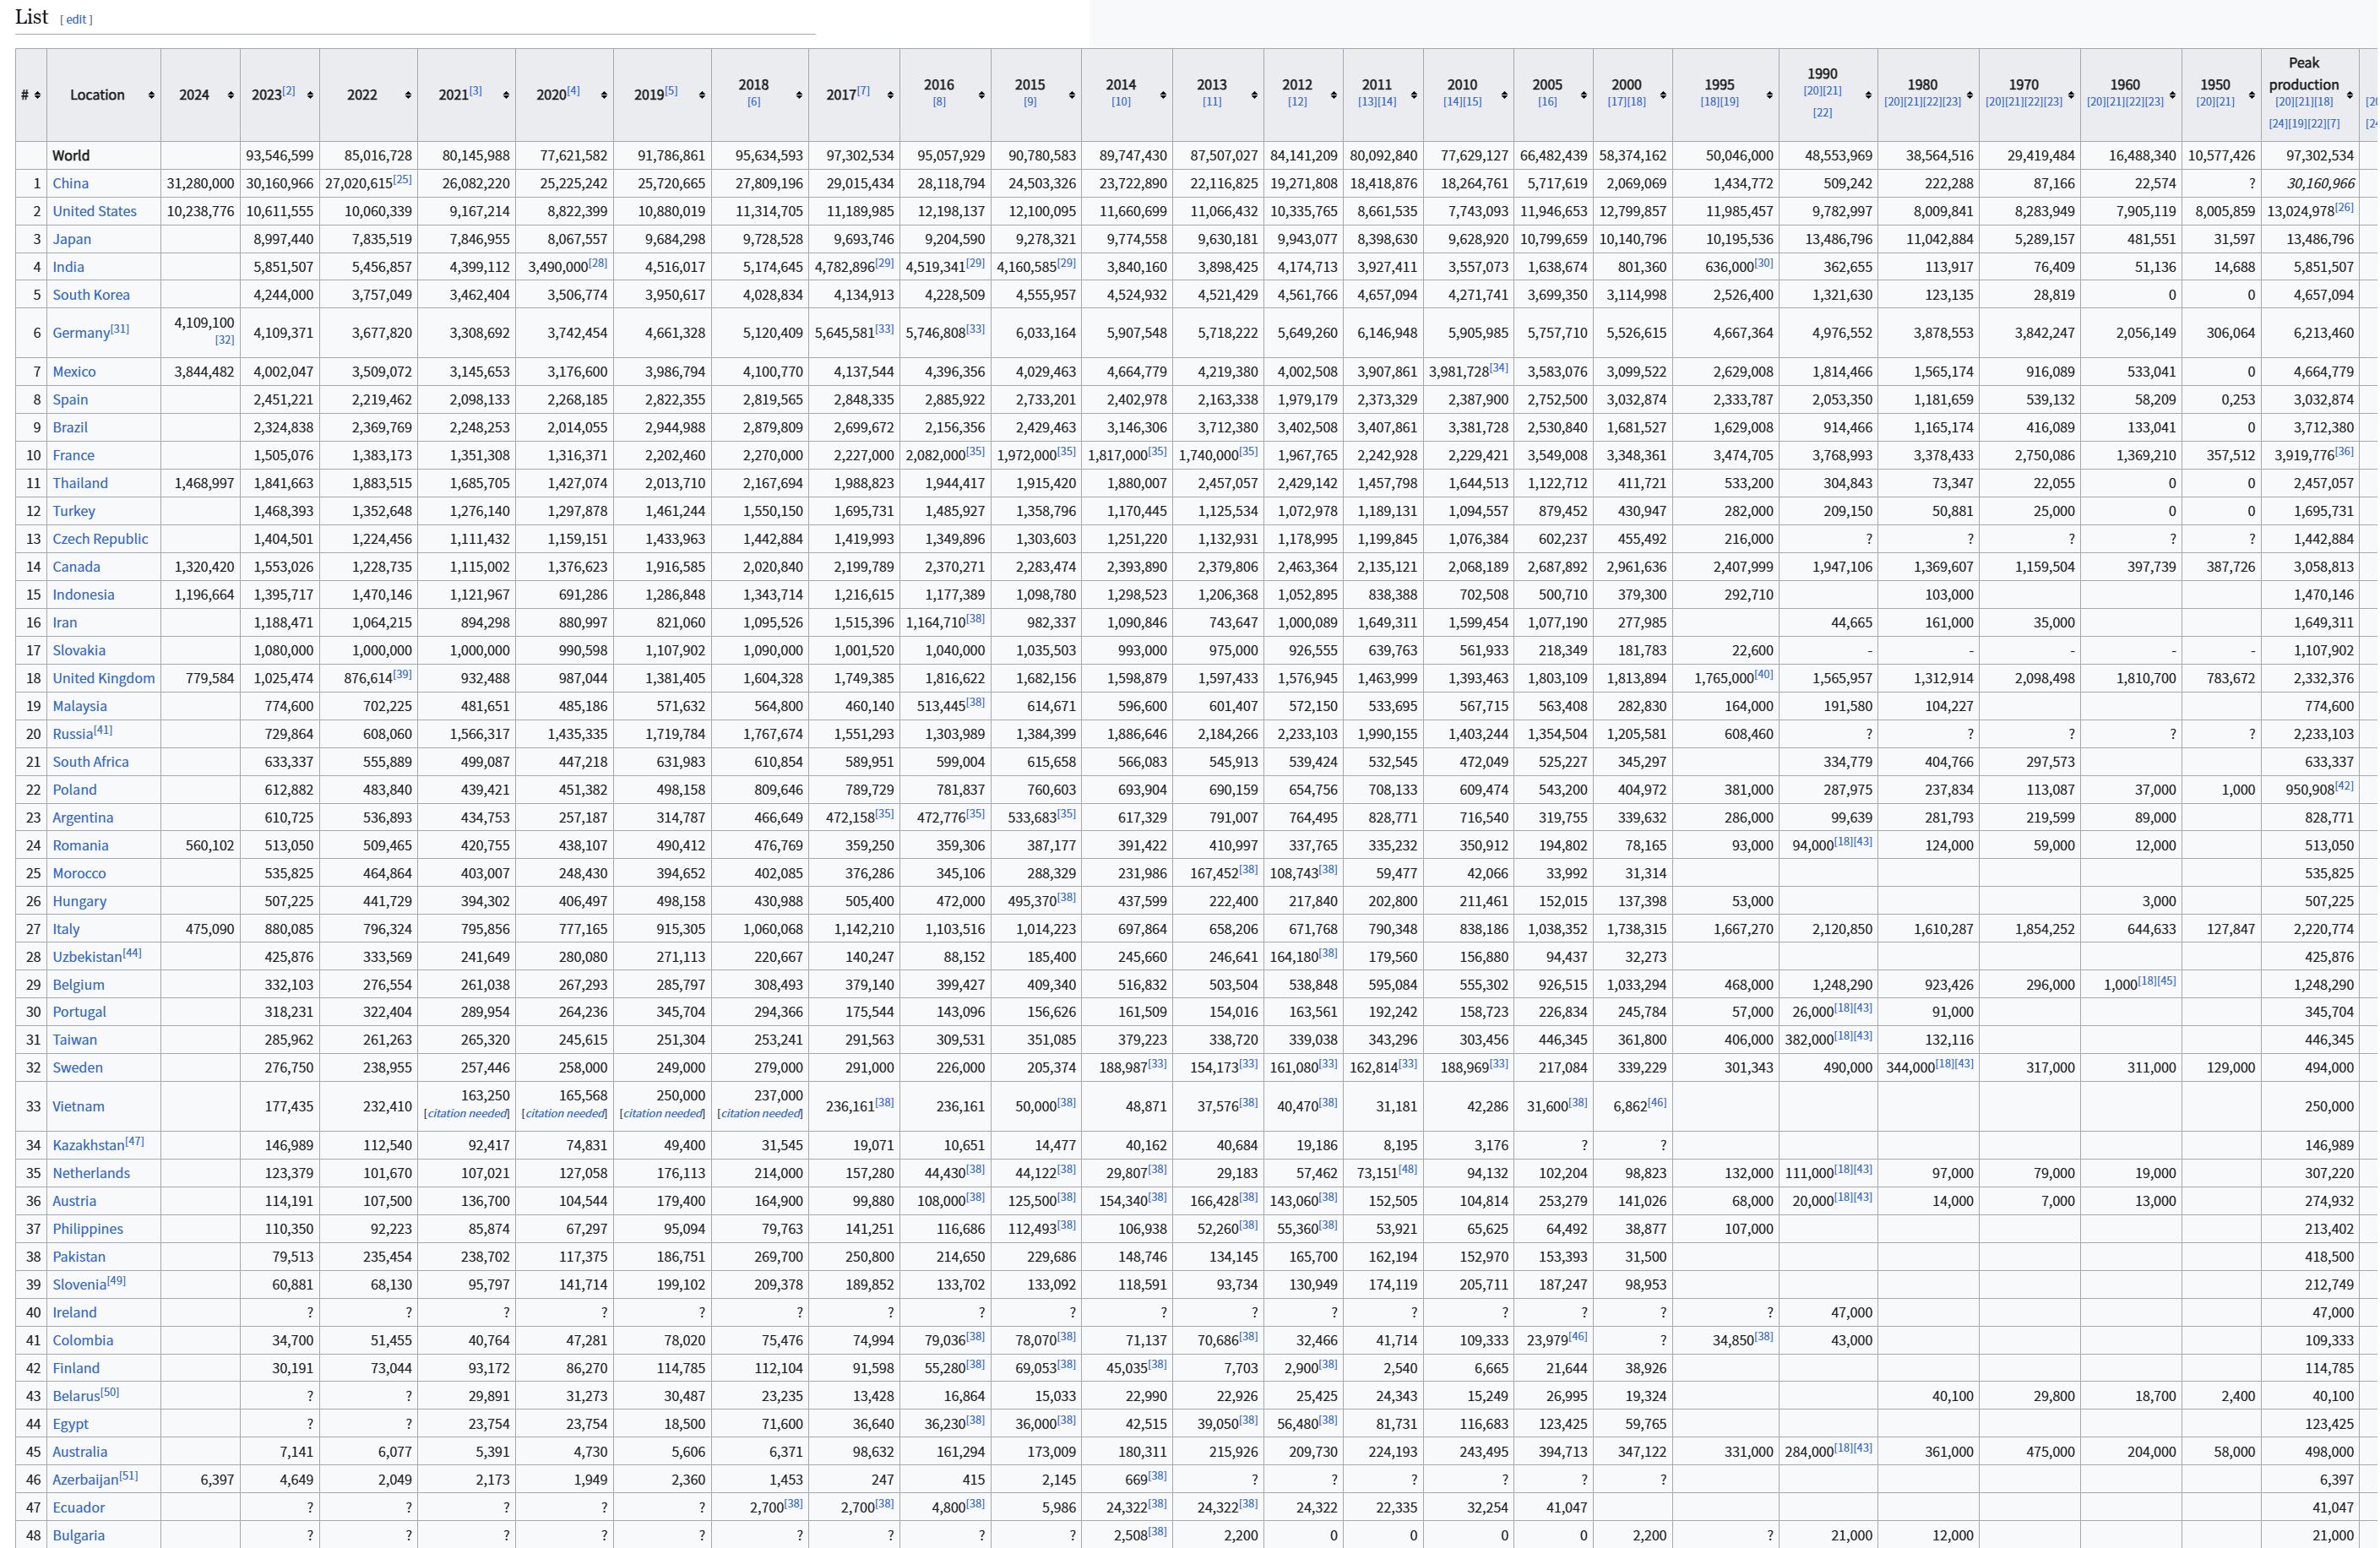Open the edit link beside List heading
2380x1548 pixels.
[x=77, y=20]
